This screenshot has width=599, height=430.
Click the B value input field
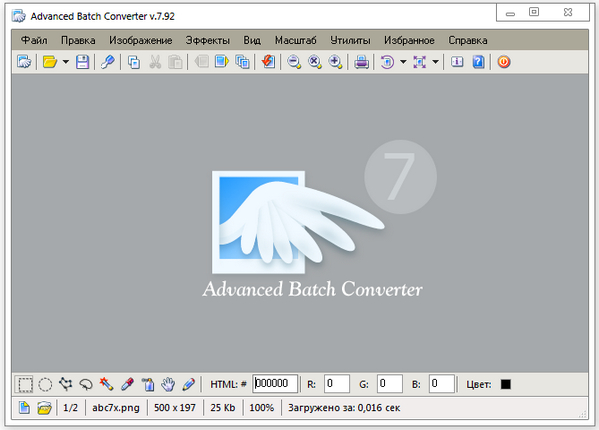pos(442,383)
